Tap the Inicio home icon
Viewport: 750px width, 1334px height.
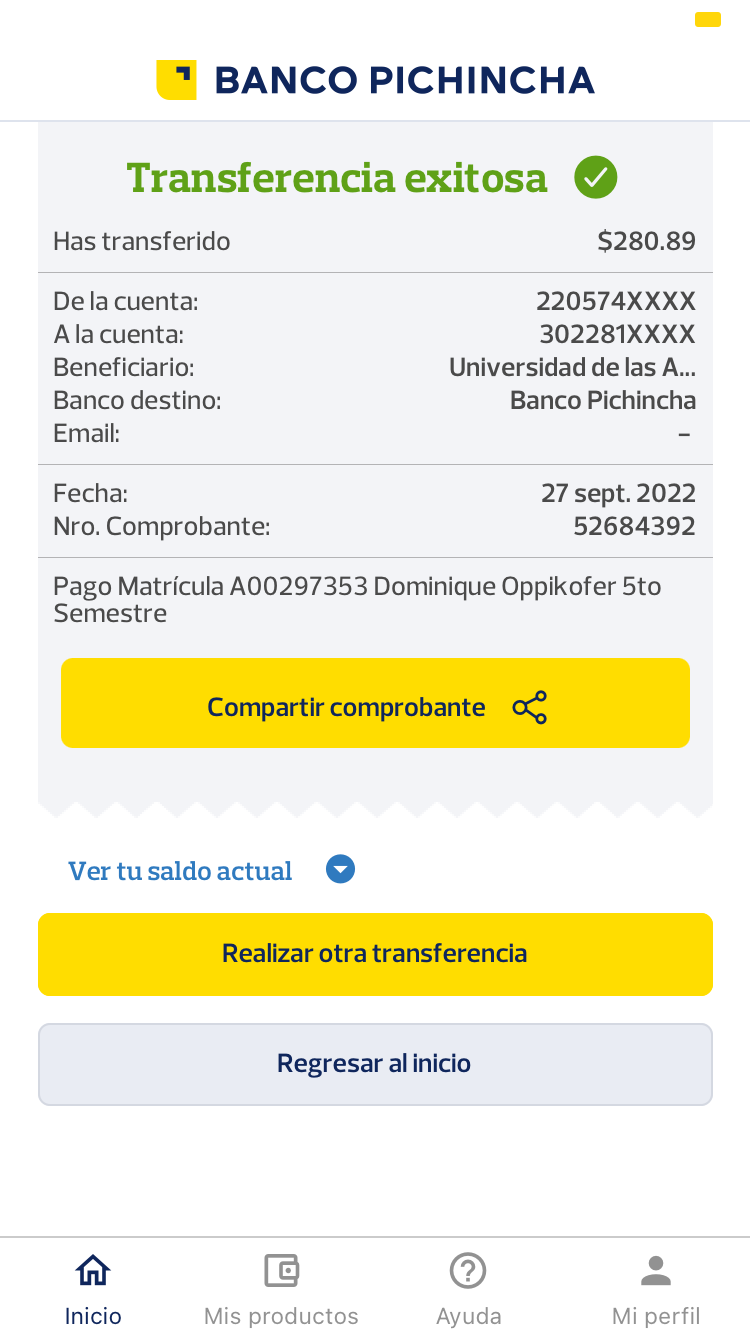(x=93, y=1271)
